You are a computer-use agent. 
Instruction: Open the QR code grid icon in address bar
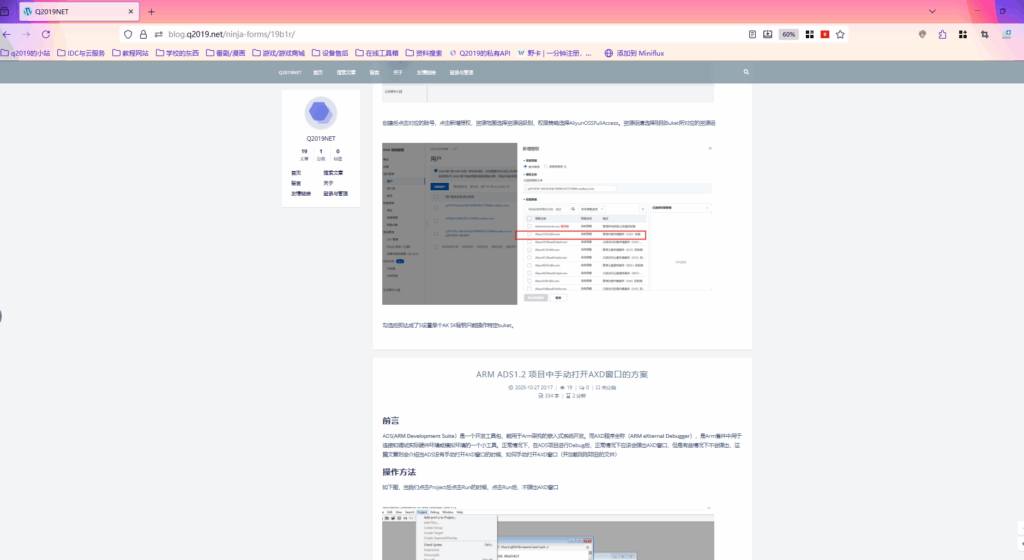[810, 34]
